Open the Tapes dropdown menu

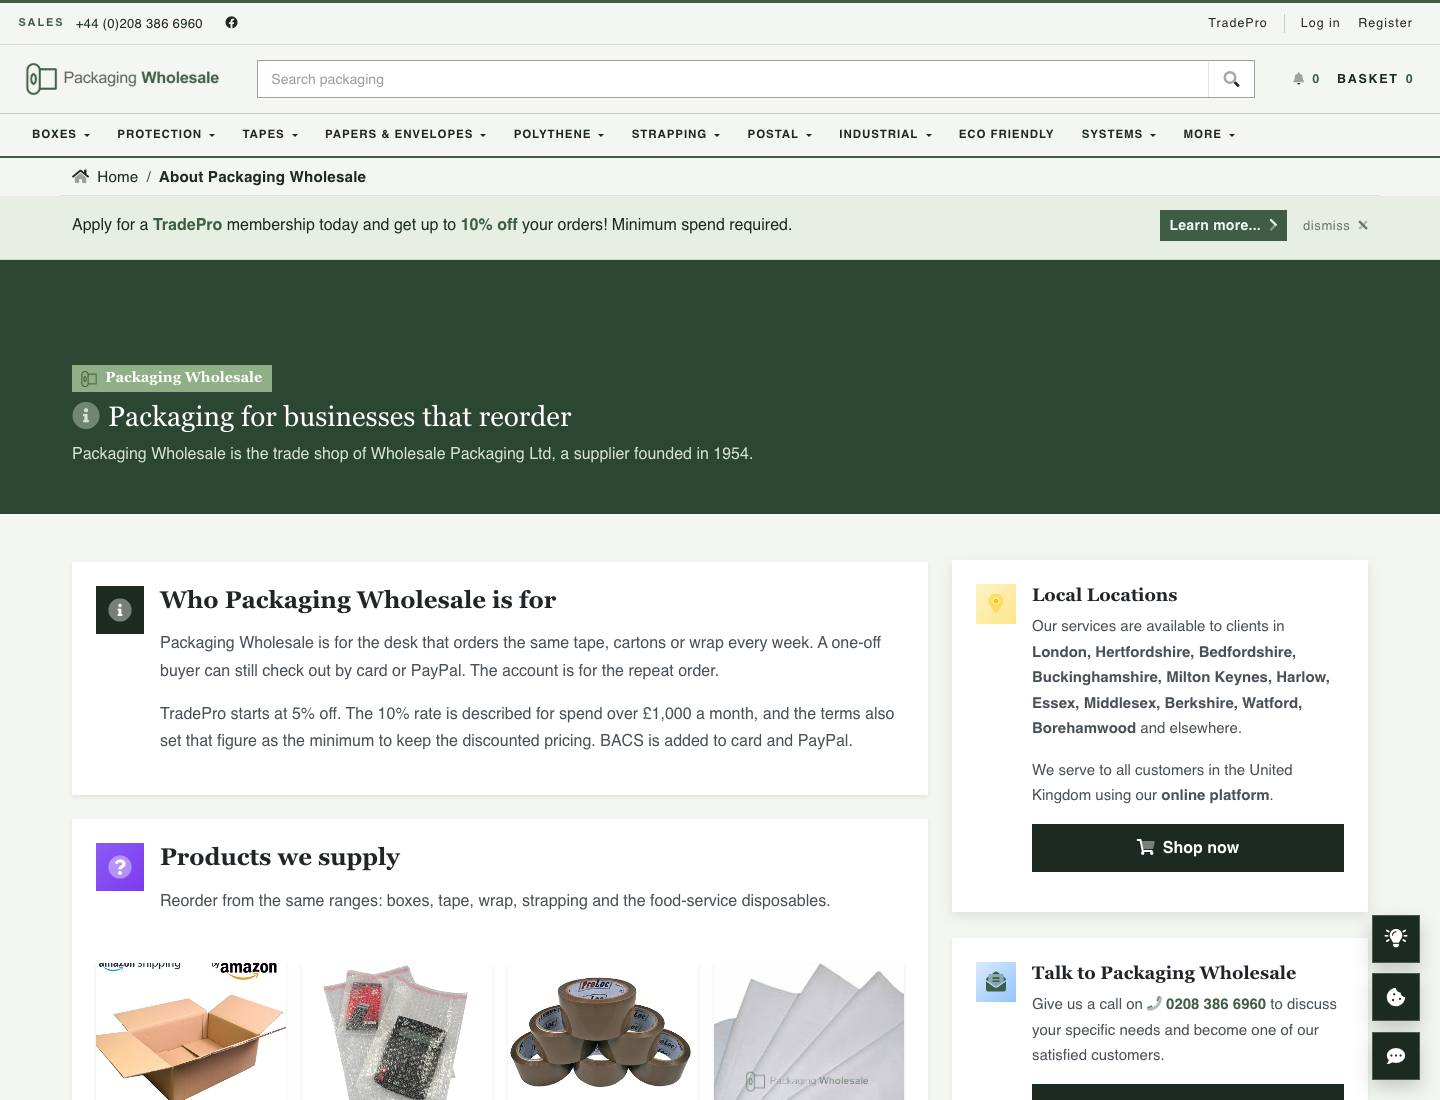270,134
